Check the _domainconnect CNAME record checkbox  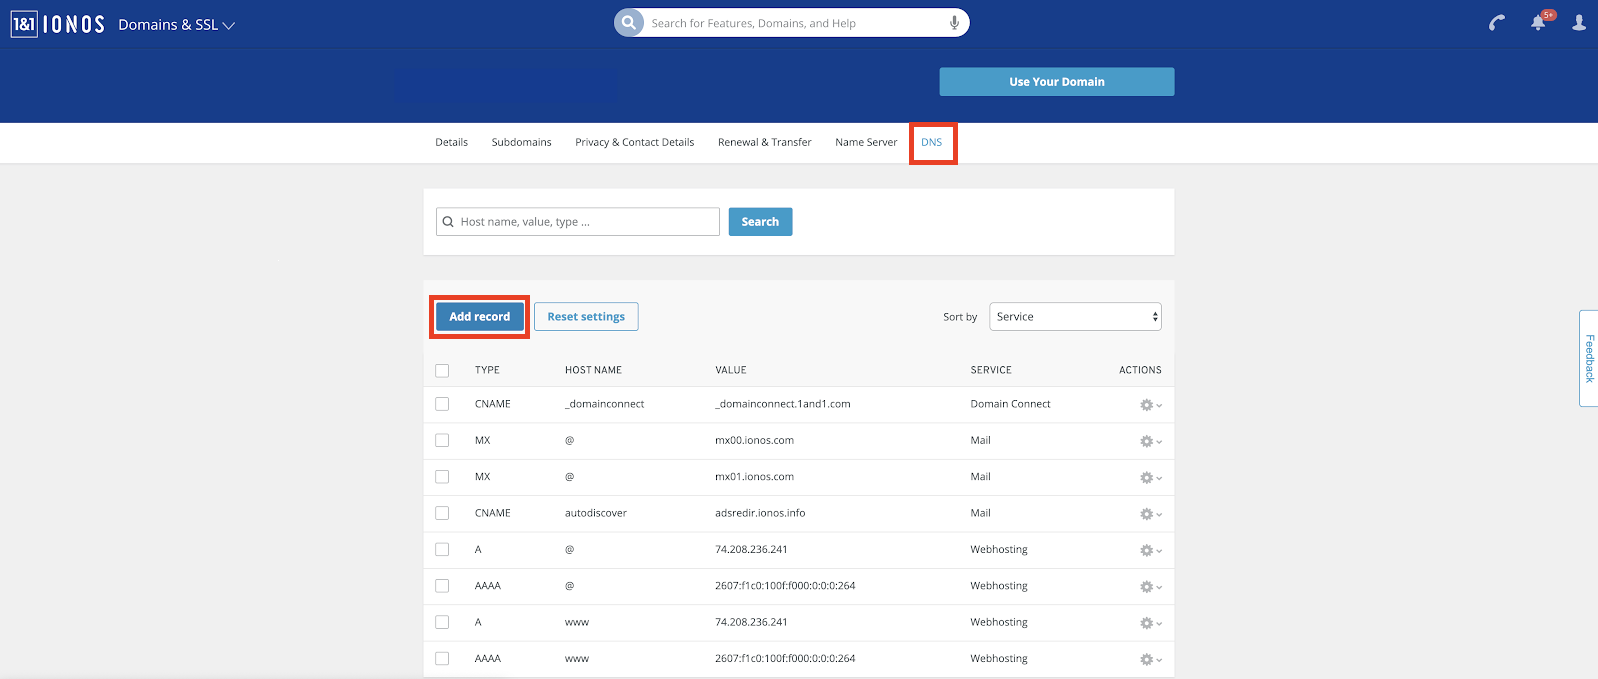[x=442, y=404]
